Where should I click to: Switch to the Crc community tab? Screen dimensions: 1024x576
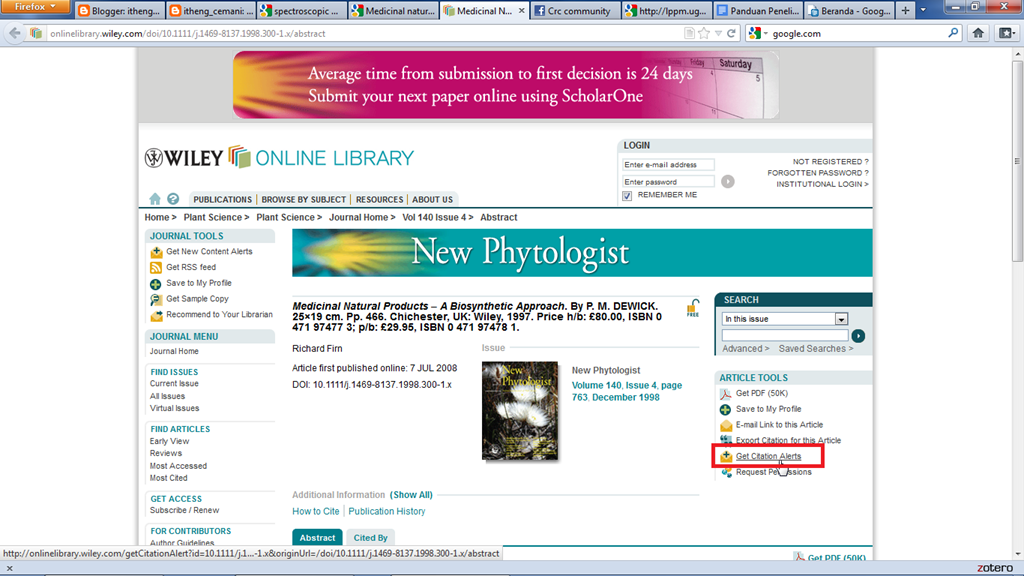(574, 10)
